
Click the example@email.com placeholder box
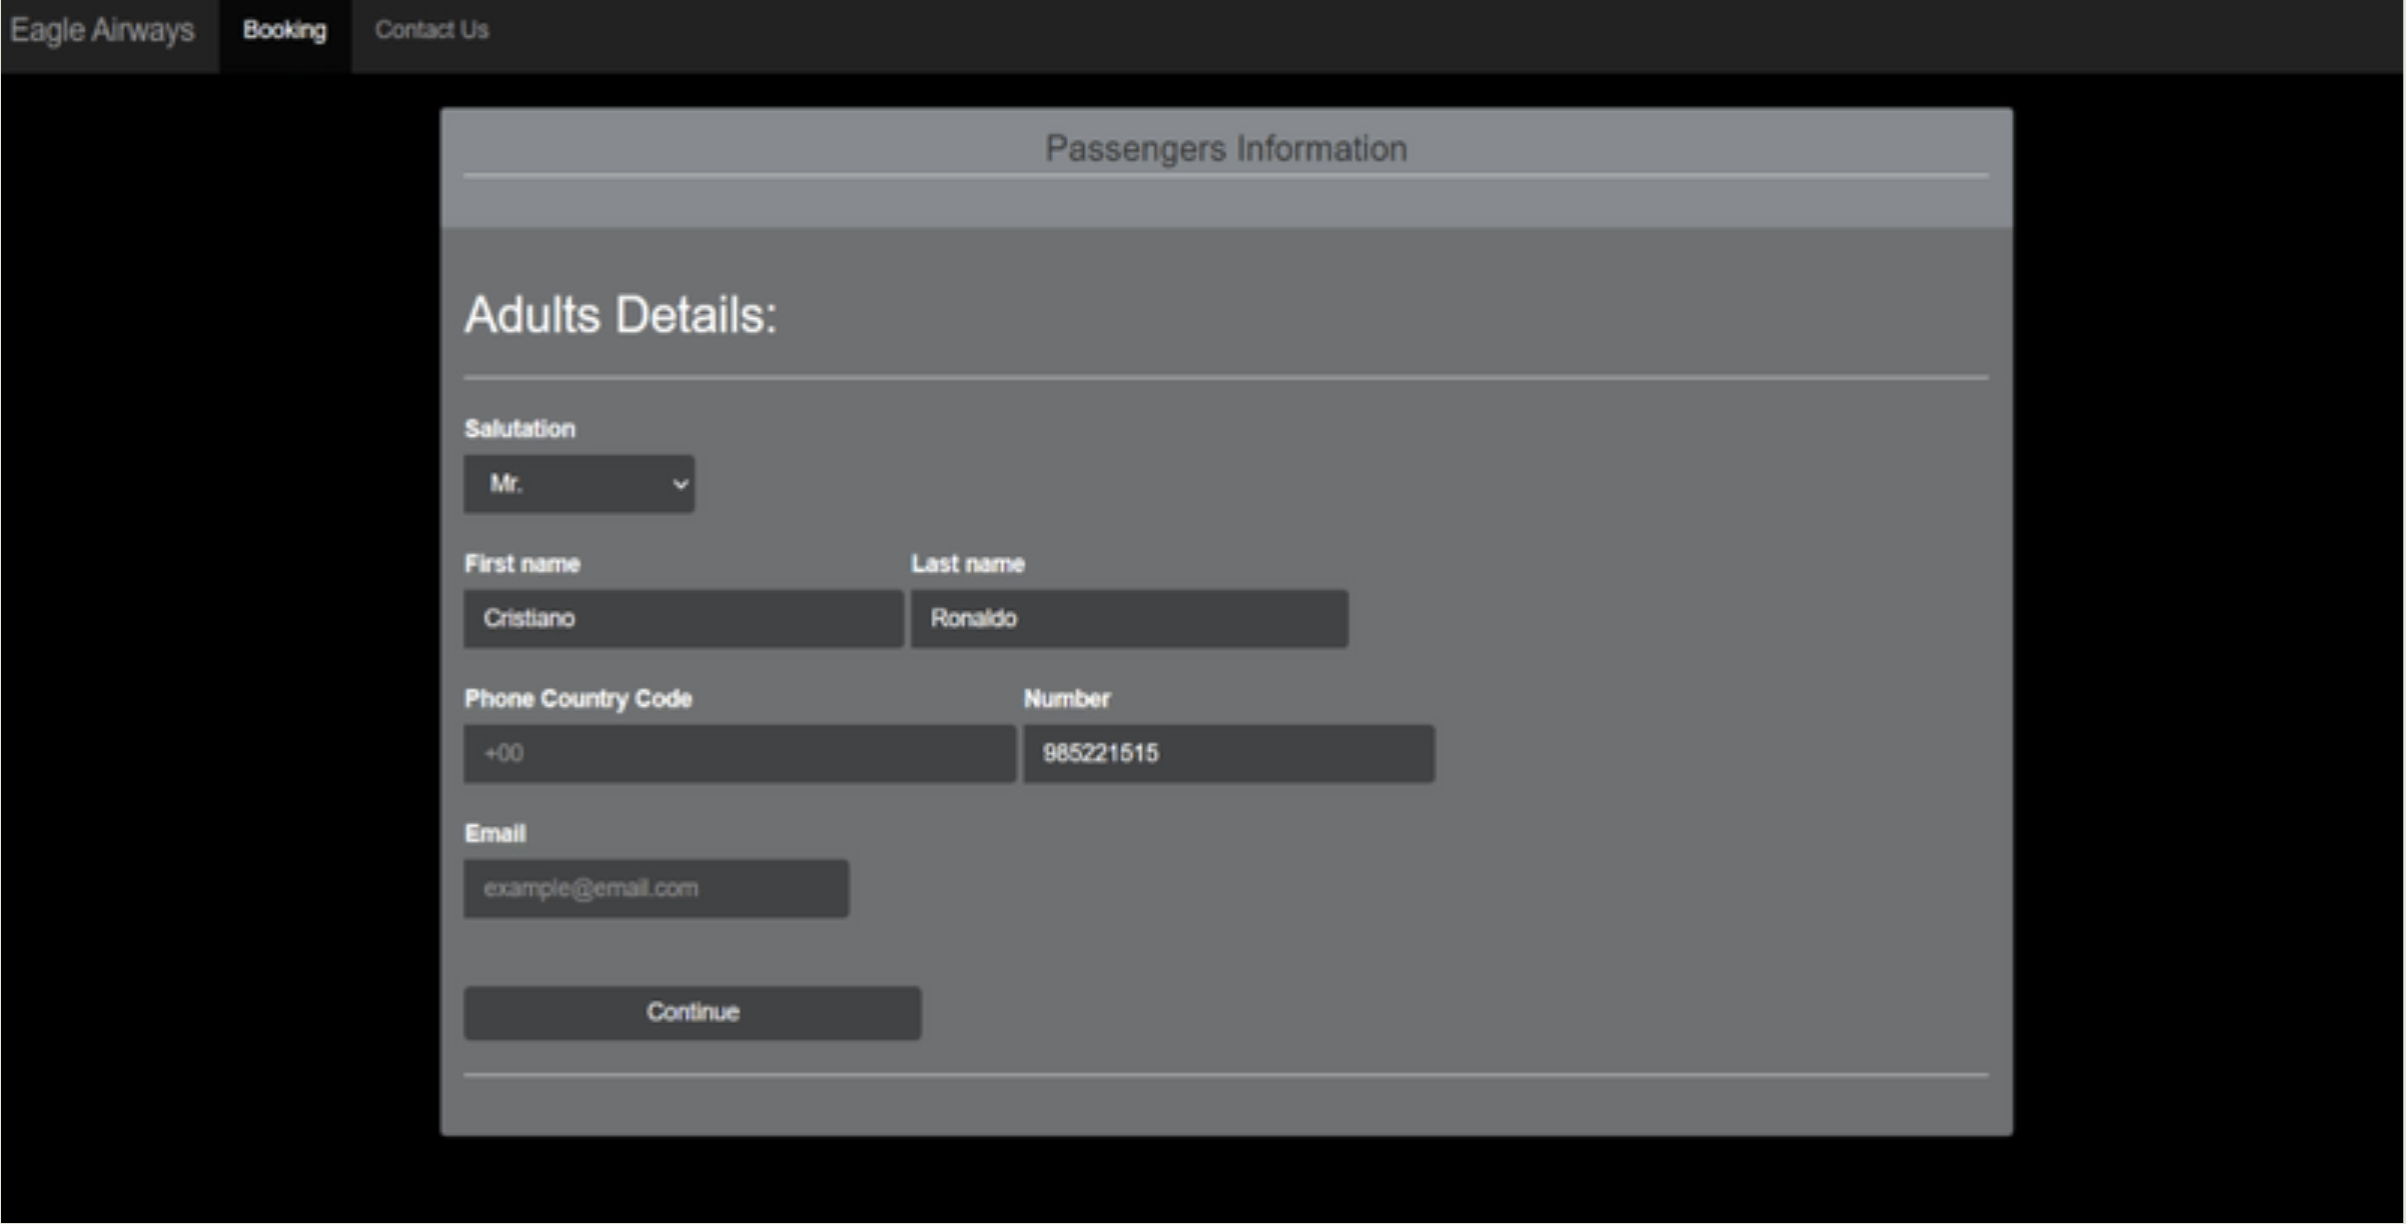click(x=655, y=887)
